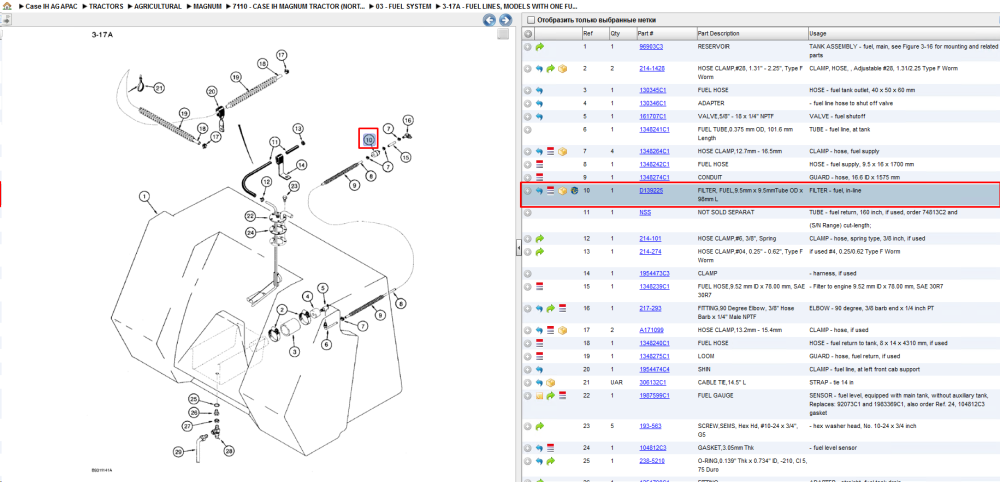Image resolution: width=1000 pixels, height=482 pixels.
Task: Open next figure with right arrow
Action: (504, 20)
